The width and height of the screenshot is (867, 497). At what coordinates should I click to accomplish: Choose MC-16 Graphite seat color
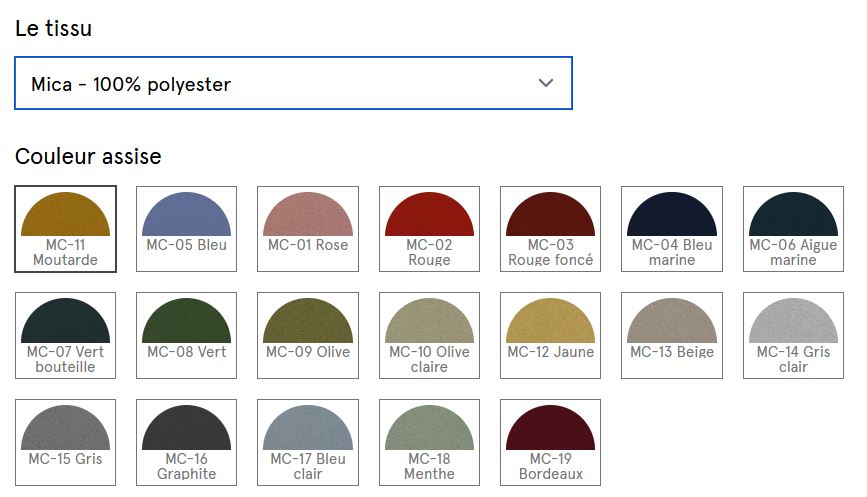(x=186, y=442)
